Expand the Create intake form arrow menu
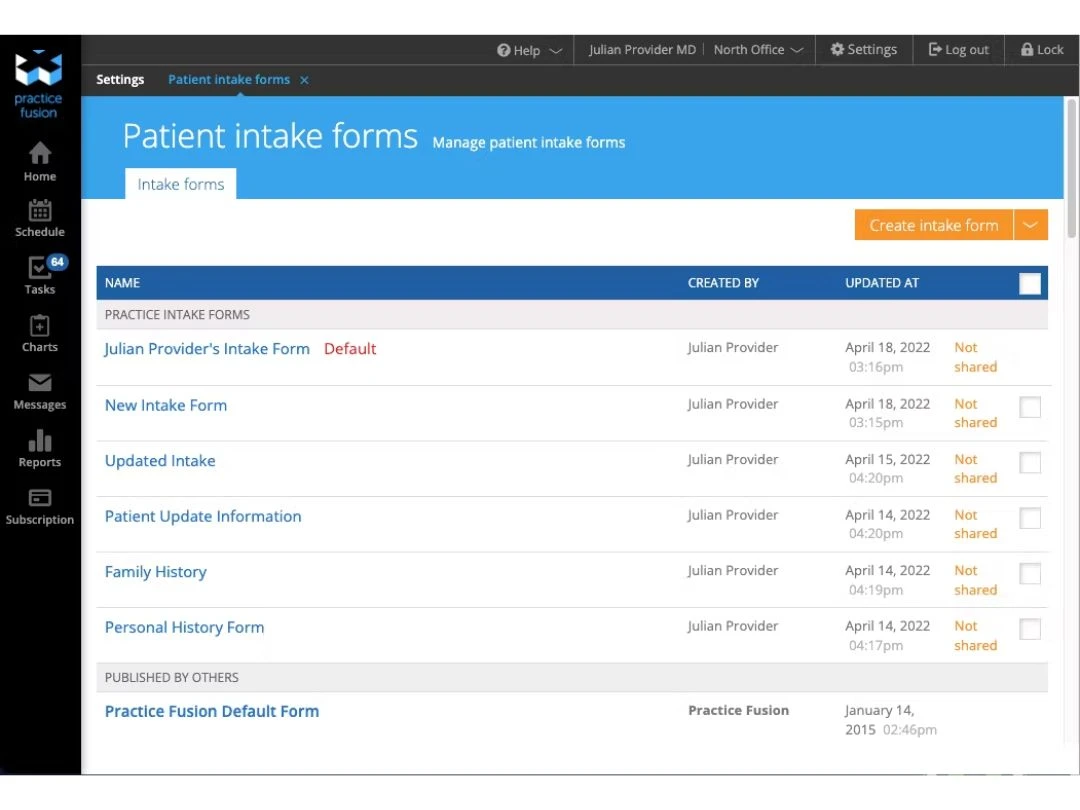 point(1030,225)
